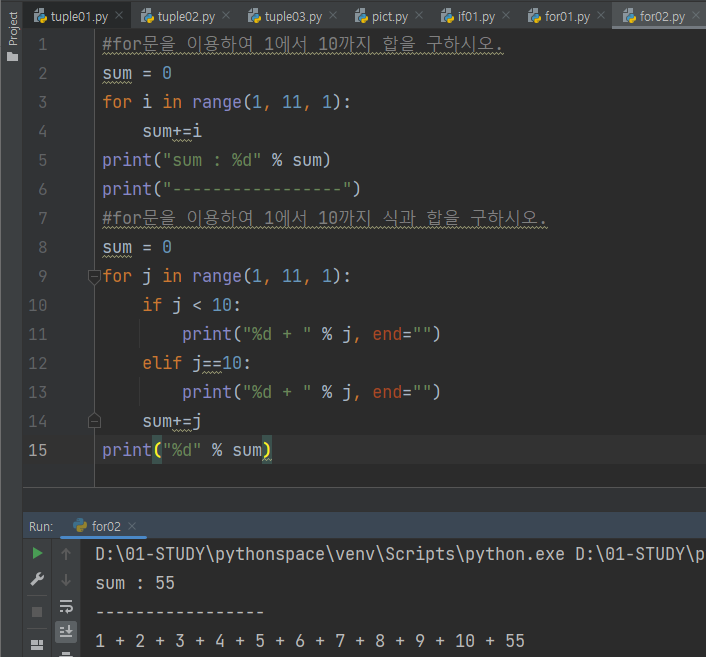Stop the running process
706x657 pixels.
tap(37, 612)
